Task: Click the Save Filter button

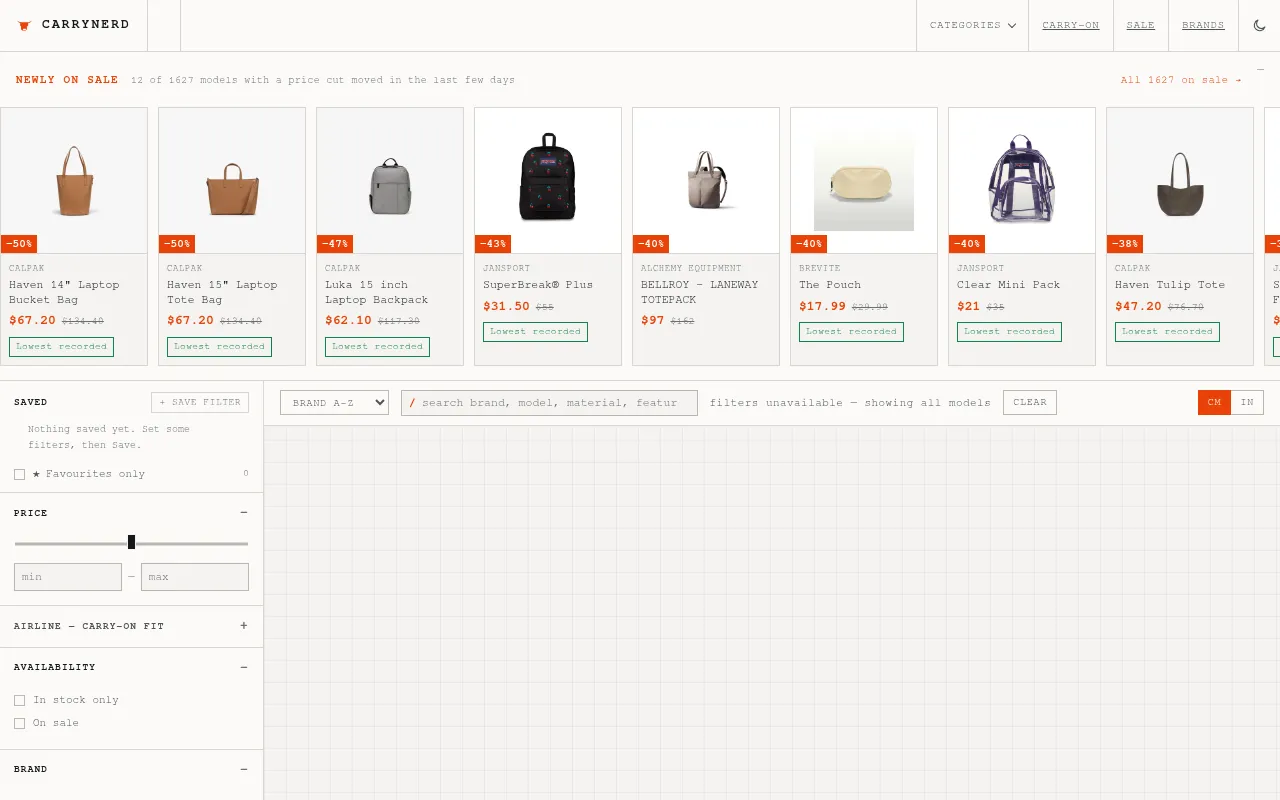Action: 200,402
